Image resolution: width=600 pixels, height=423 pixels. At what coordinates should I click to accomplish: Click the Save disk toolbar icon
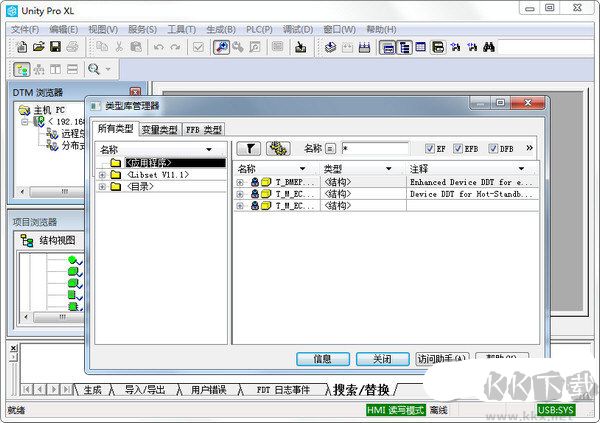click(x=55, y=47)
